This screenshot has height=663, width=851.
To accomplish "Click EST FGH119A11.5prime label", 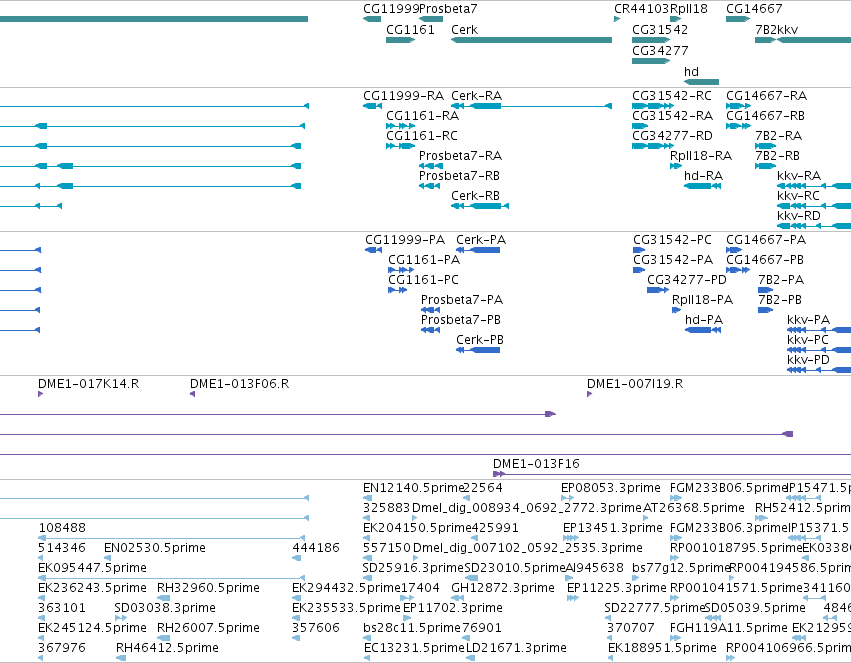I will (x=728, y=628).
